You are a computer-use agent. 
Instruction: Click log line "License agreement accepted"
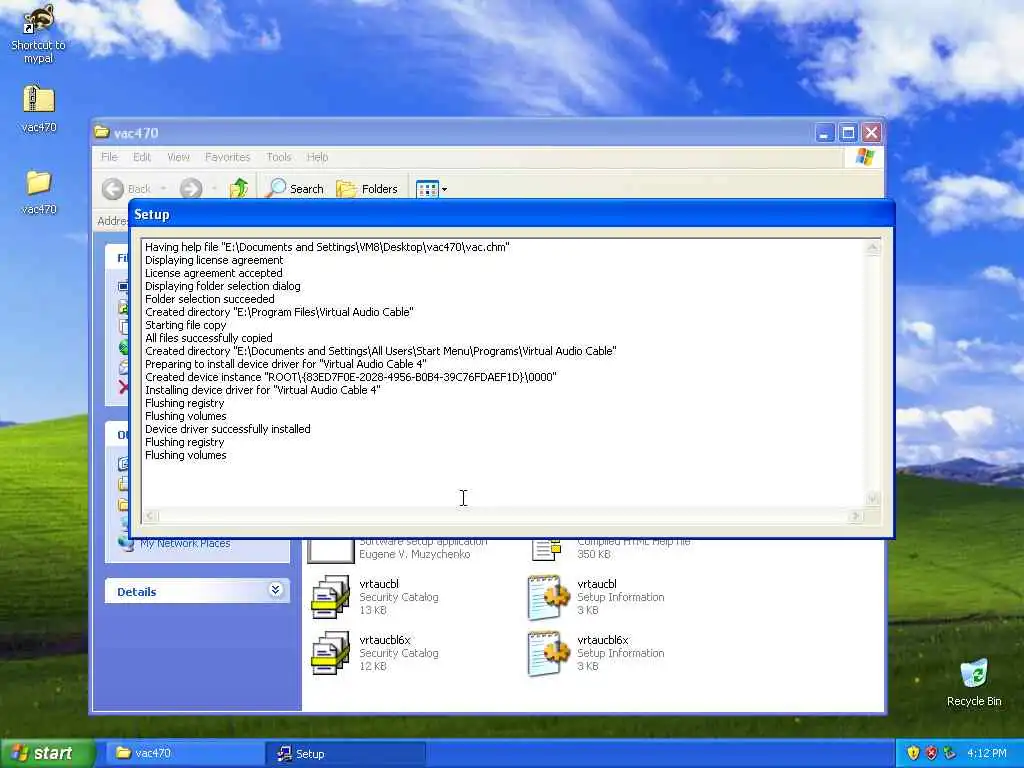214,273
